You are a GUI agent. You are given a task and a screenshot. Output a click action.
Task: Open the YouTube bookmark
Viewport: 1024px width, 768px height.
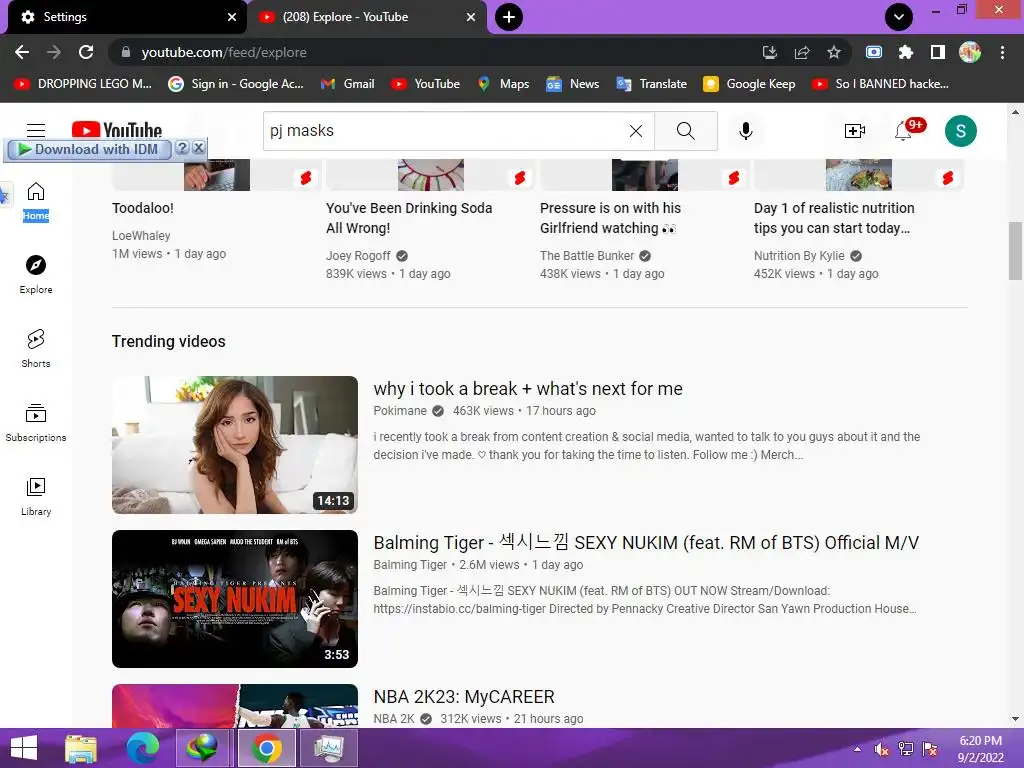point(426,84)
